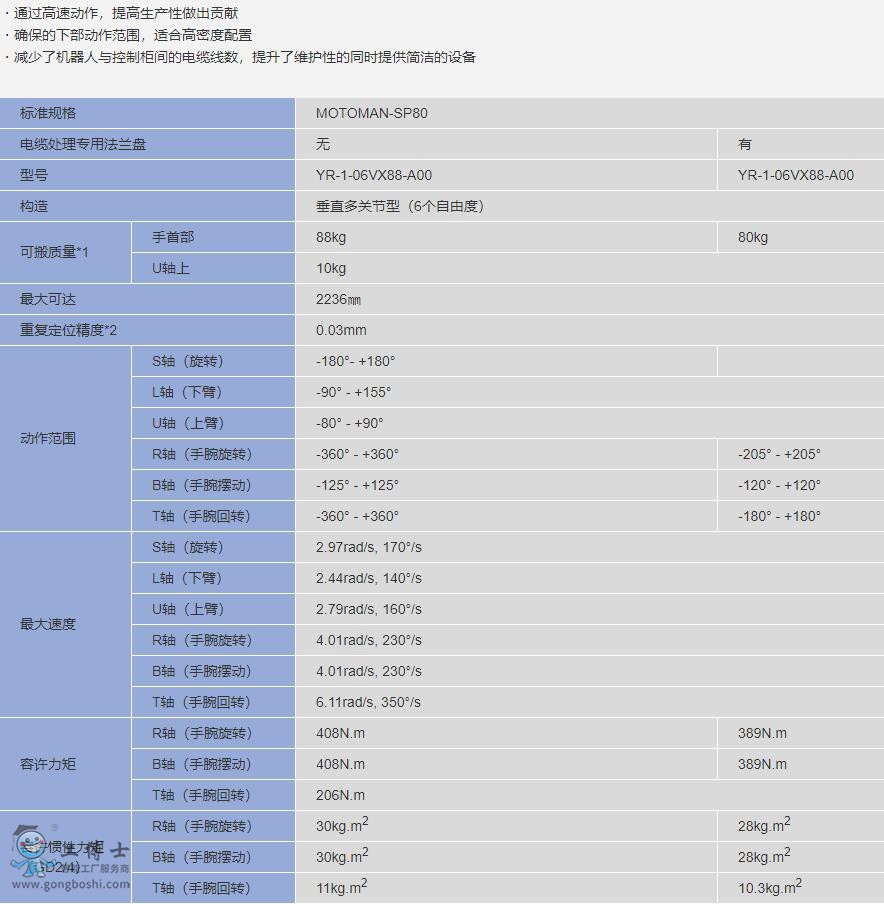The height and width of the screenshot is (904, 884).
Task: Select the 2236mm maximum reach value
Action: (x=338, y=299)
